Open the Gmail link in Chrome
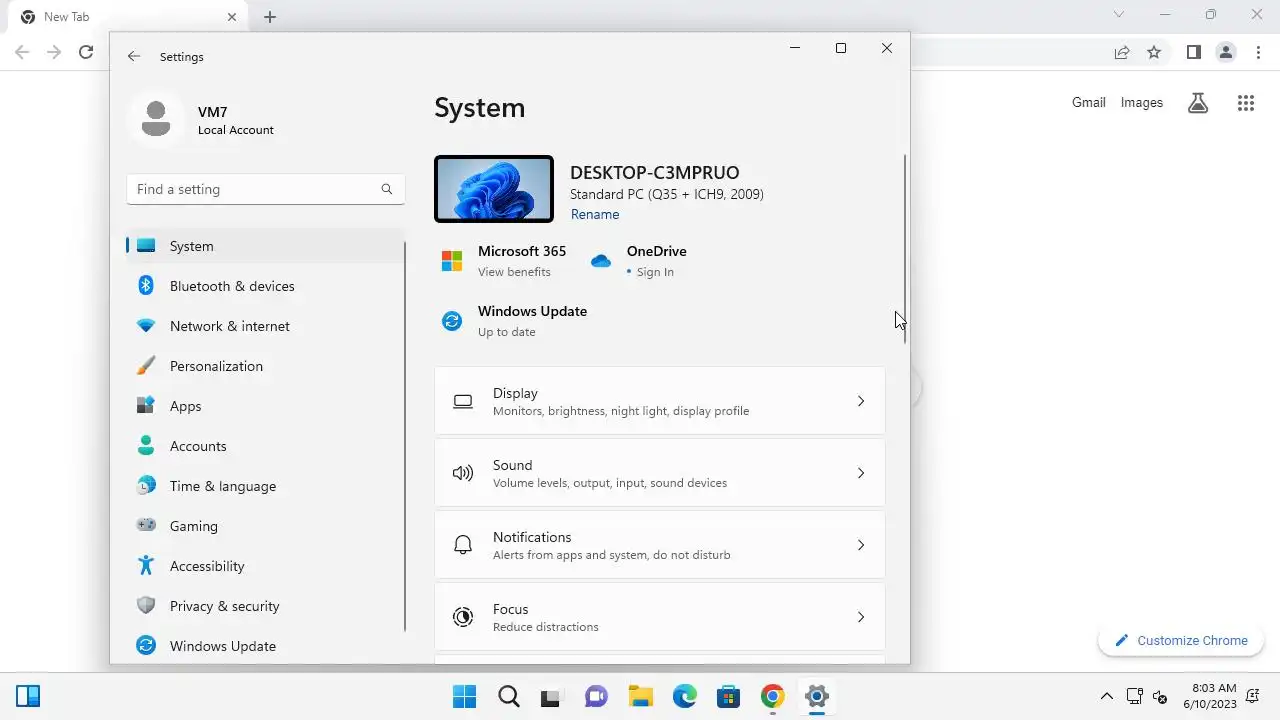 point(1089,102)
